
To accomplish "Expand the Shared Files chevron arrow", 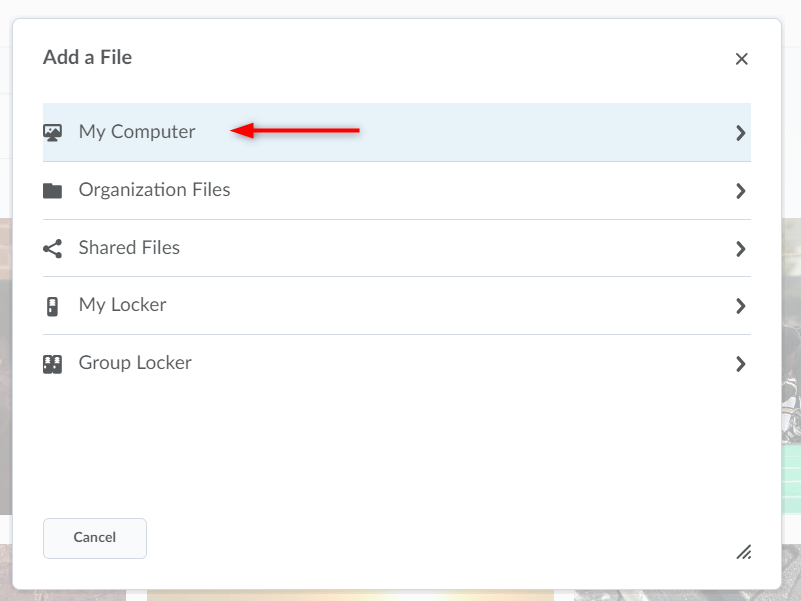I will 740,248.
